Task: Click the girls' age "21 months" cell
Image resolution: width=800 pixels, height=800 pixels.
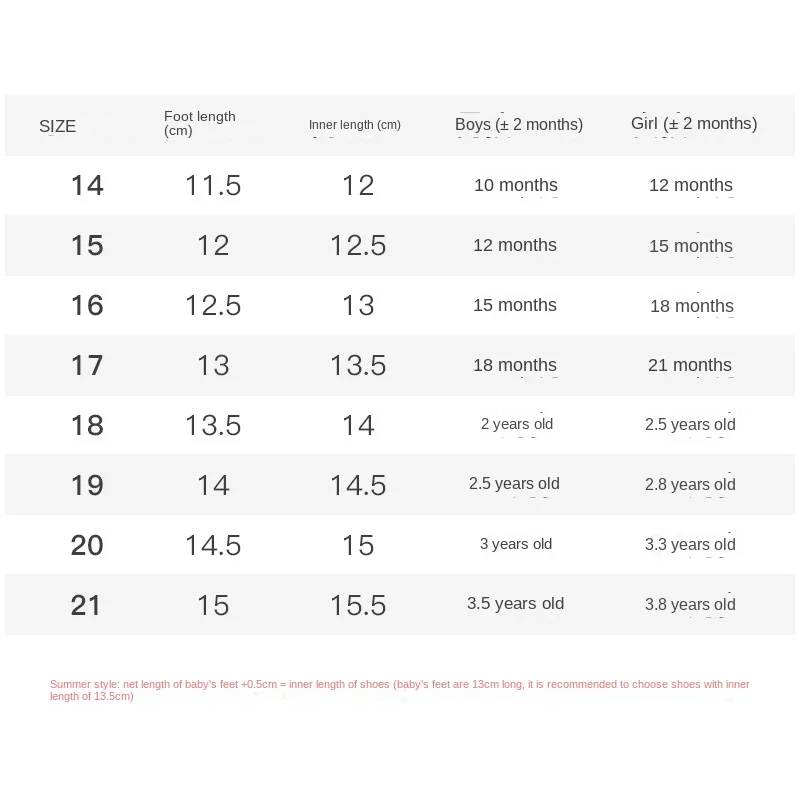Action: [x=690, y=365]
